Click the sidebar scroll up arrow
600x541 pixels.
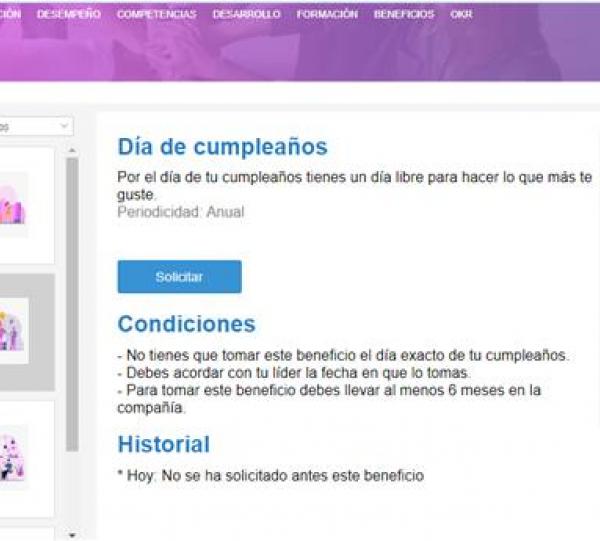pyautogui.click(x=72, y=150)
